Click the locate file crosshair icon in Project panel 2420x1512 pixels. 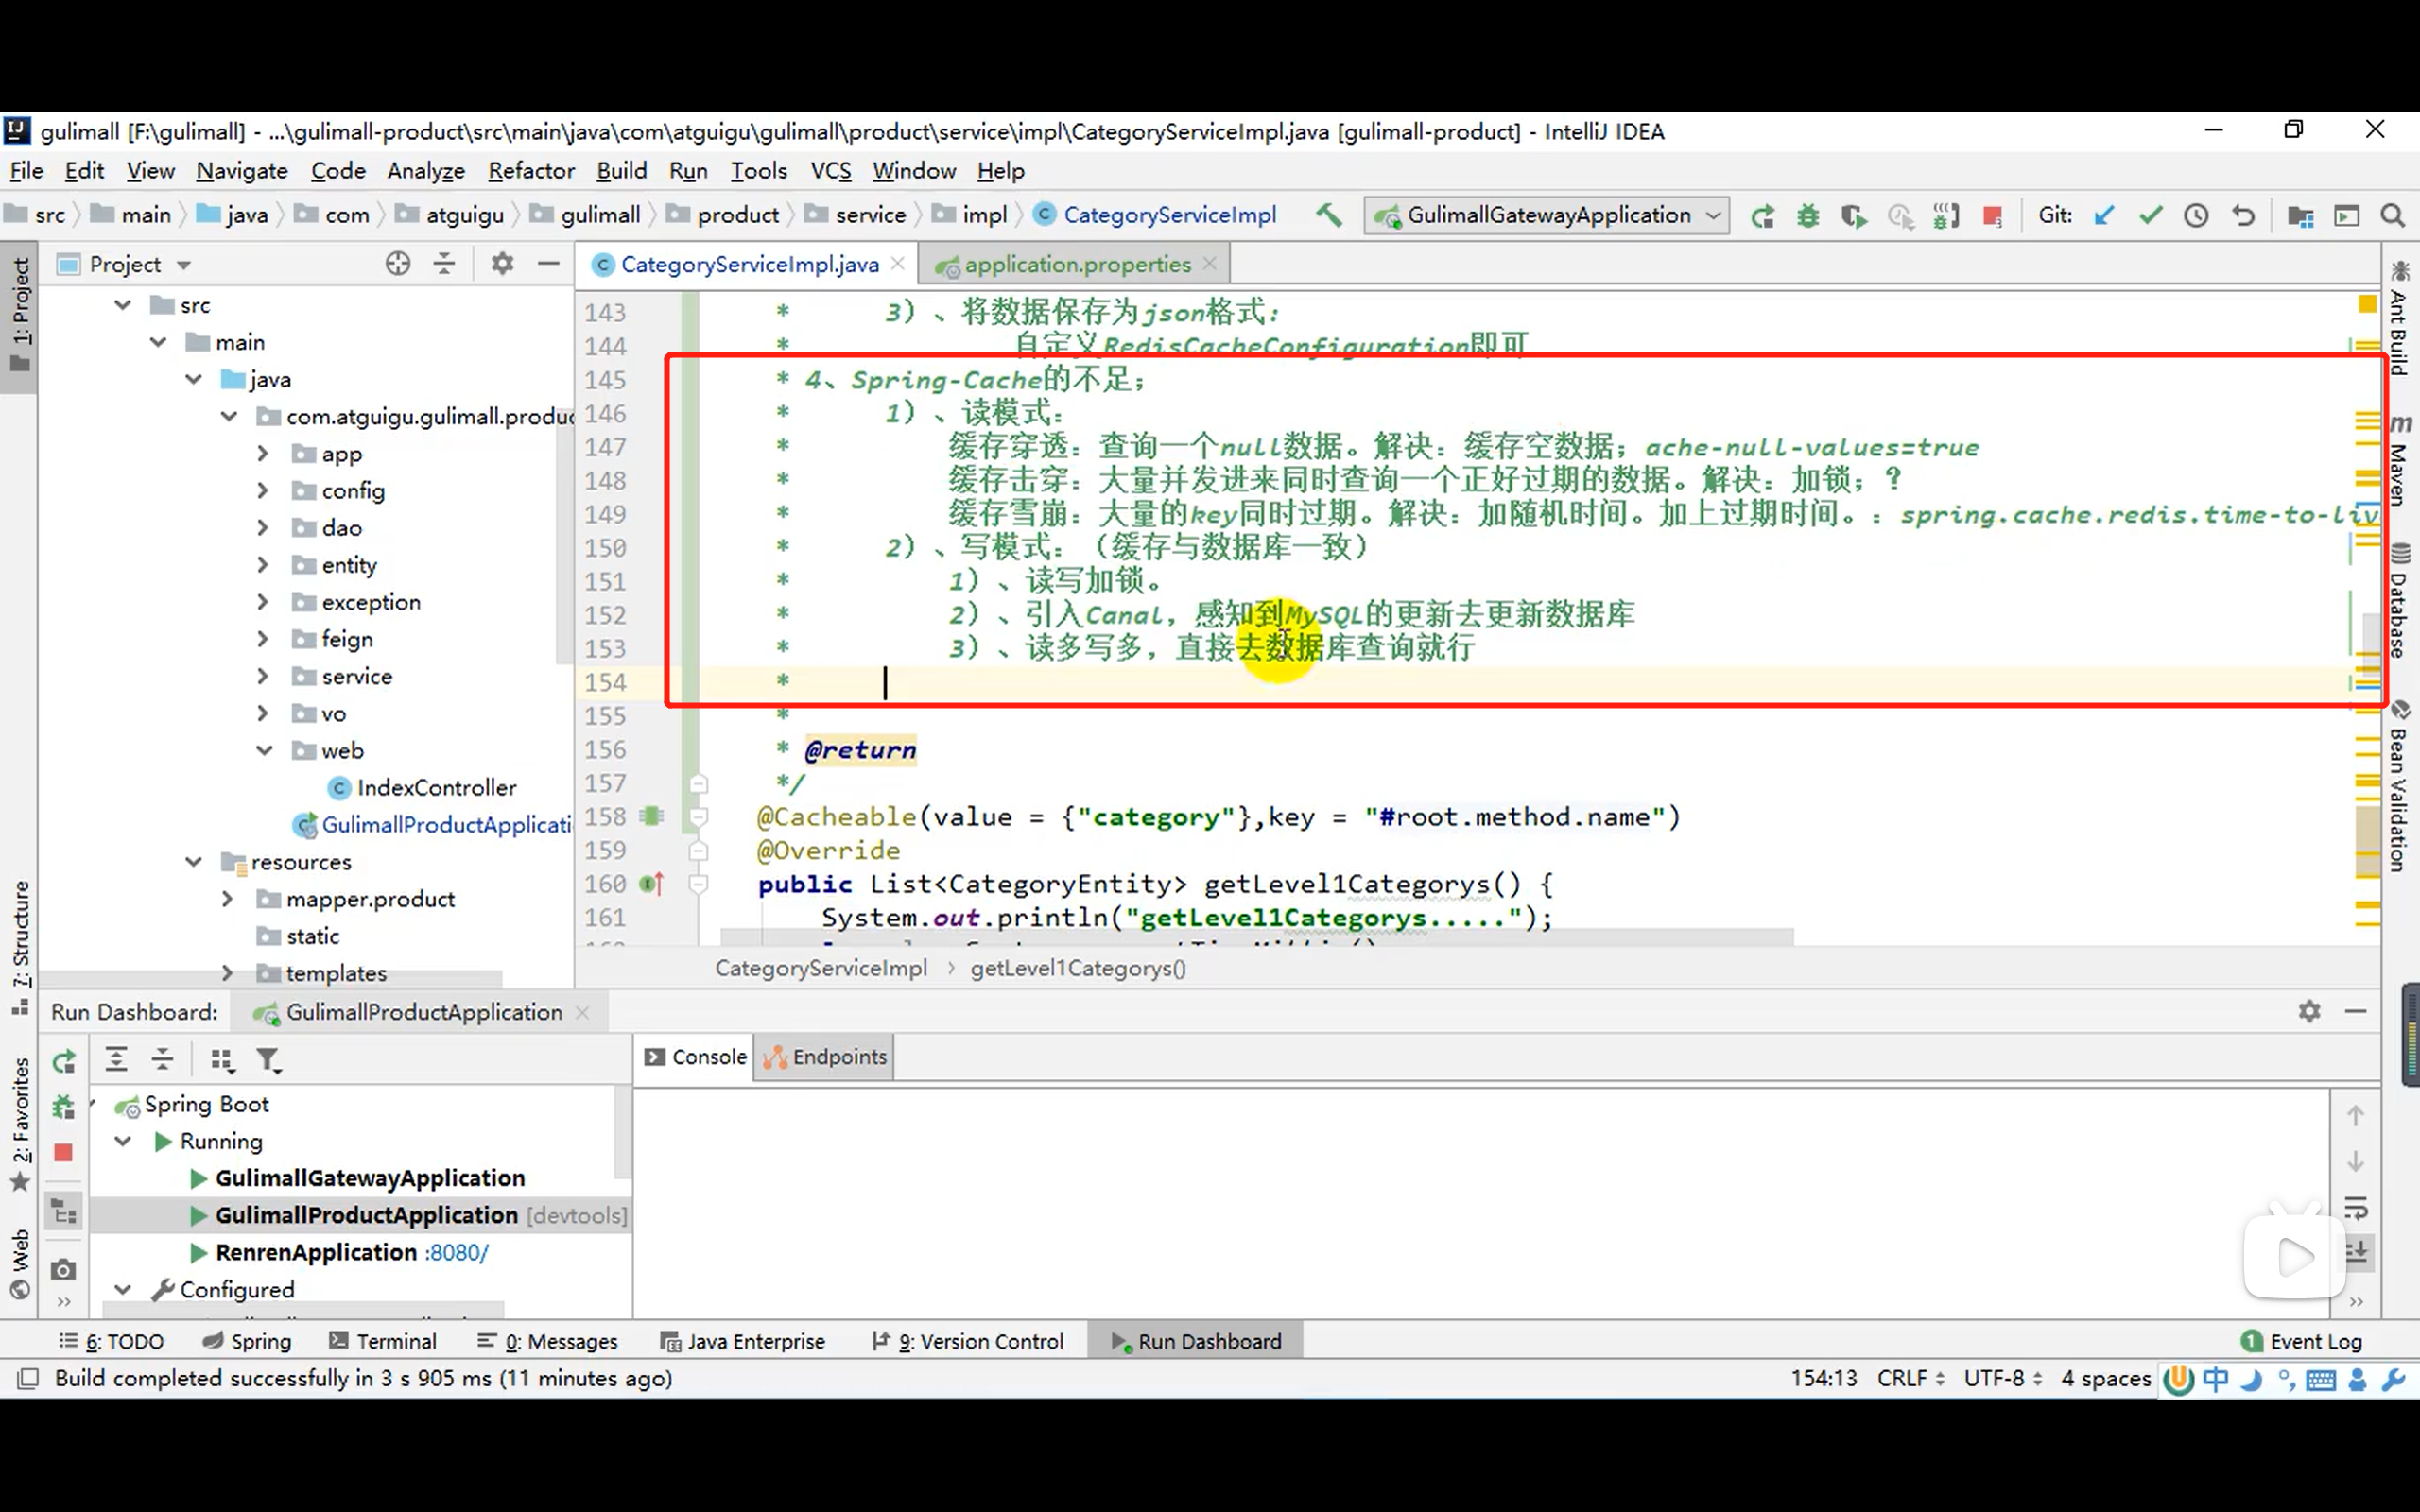398,264
